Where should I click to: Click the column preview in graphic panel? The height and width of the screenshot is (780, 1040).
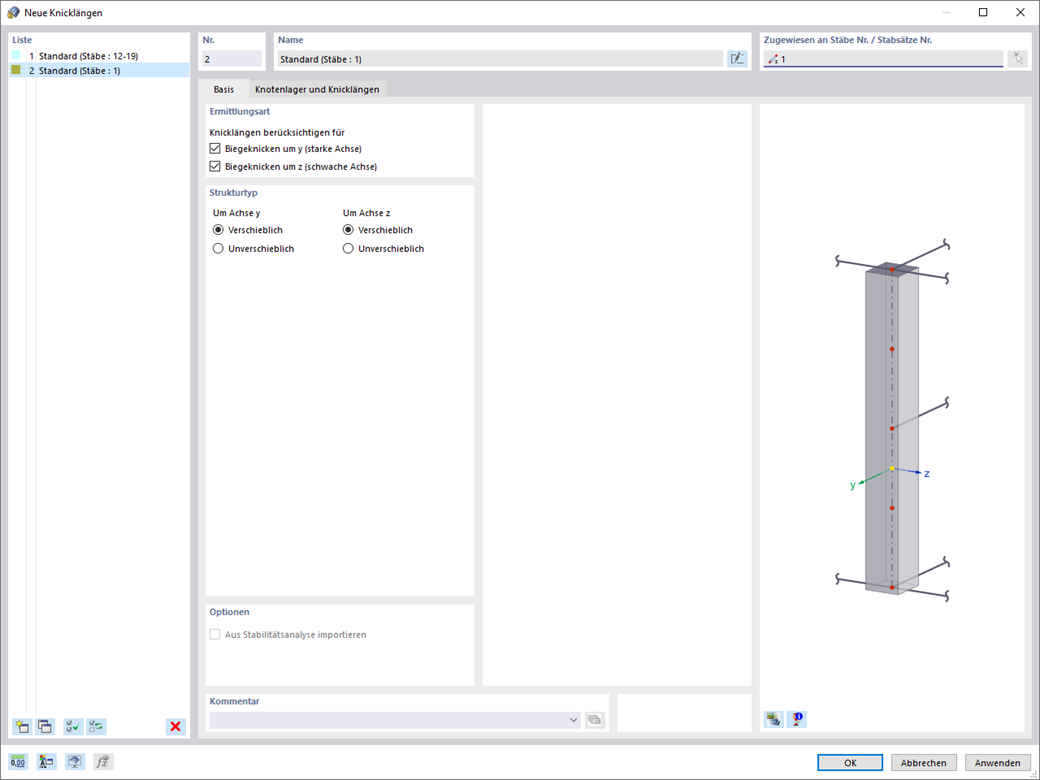tap(892, 428)
